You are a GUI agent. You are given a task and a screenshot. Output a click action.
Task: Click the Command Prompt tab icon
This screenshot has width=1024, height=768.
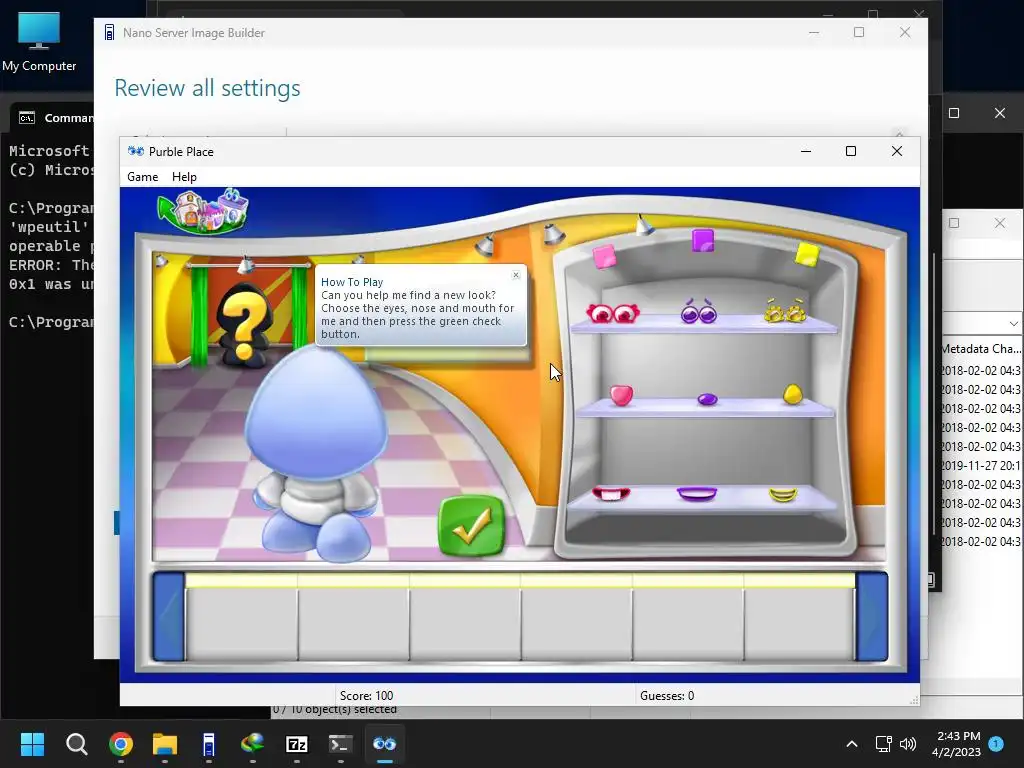(27, 118)
